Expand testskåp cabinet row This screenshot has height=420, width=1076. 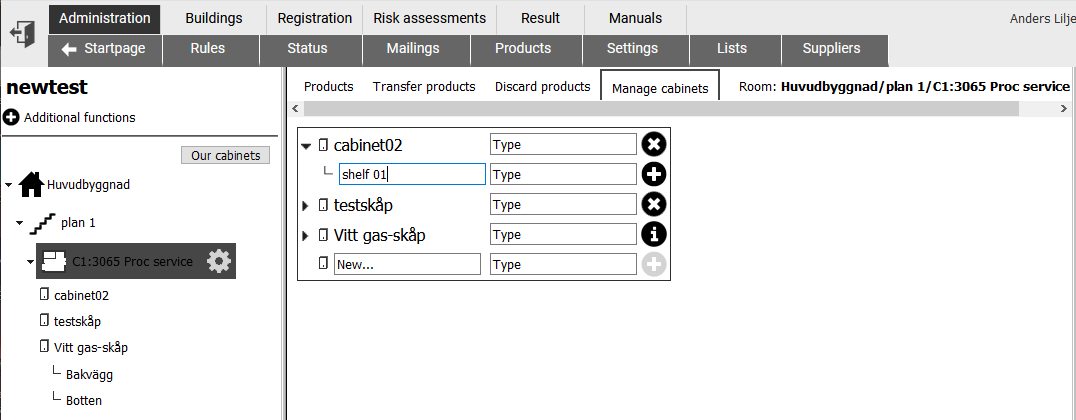pyautogui.click(x=306, y=205)
